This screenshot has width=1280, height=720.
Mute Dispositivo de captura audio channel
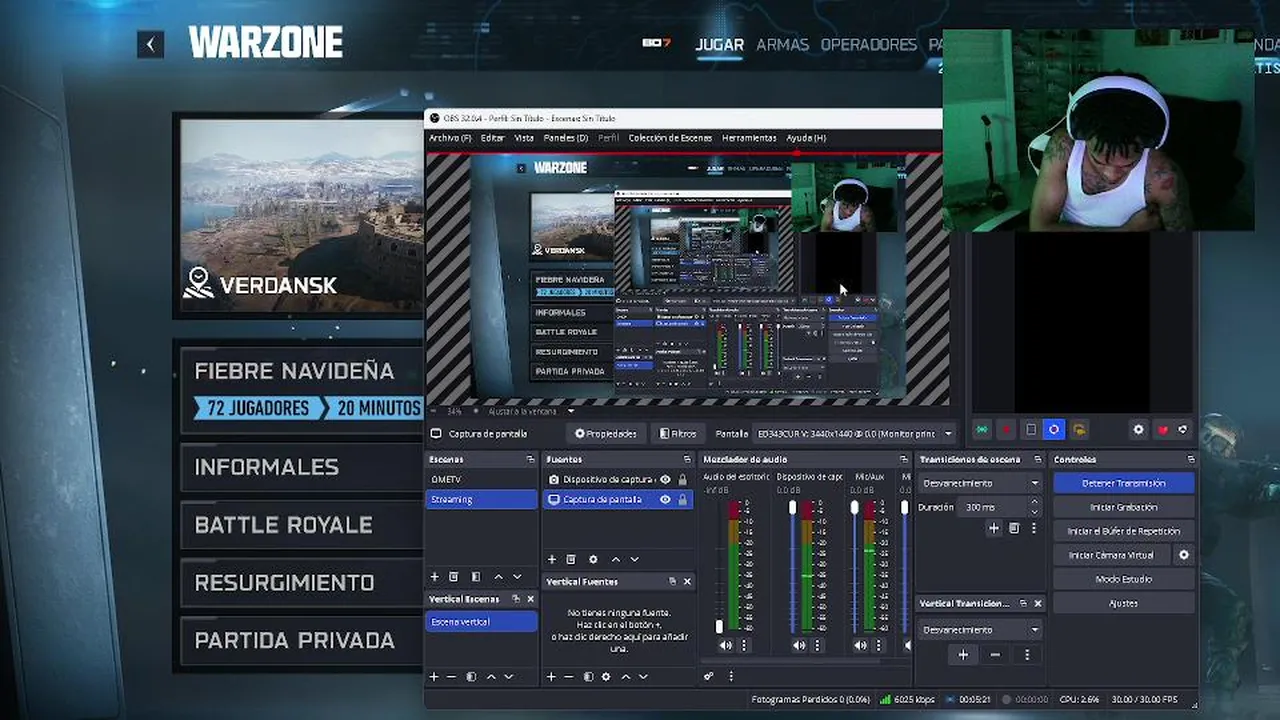click(799, 646)
